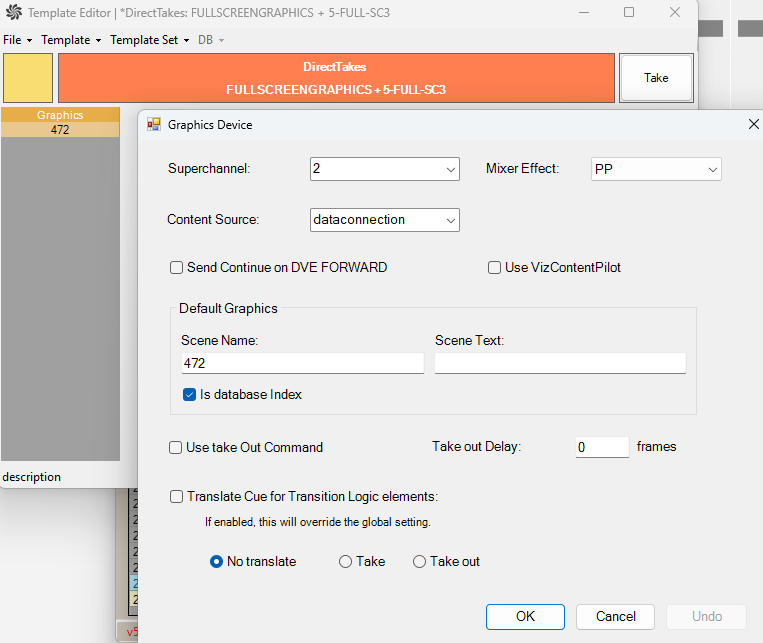Click the Take button in Template Editor
Screen dimensions: 763x643
click(656, 78)
